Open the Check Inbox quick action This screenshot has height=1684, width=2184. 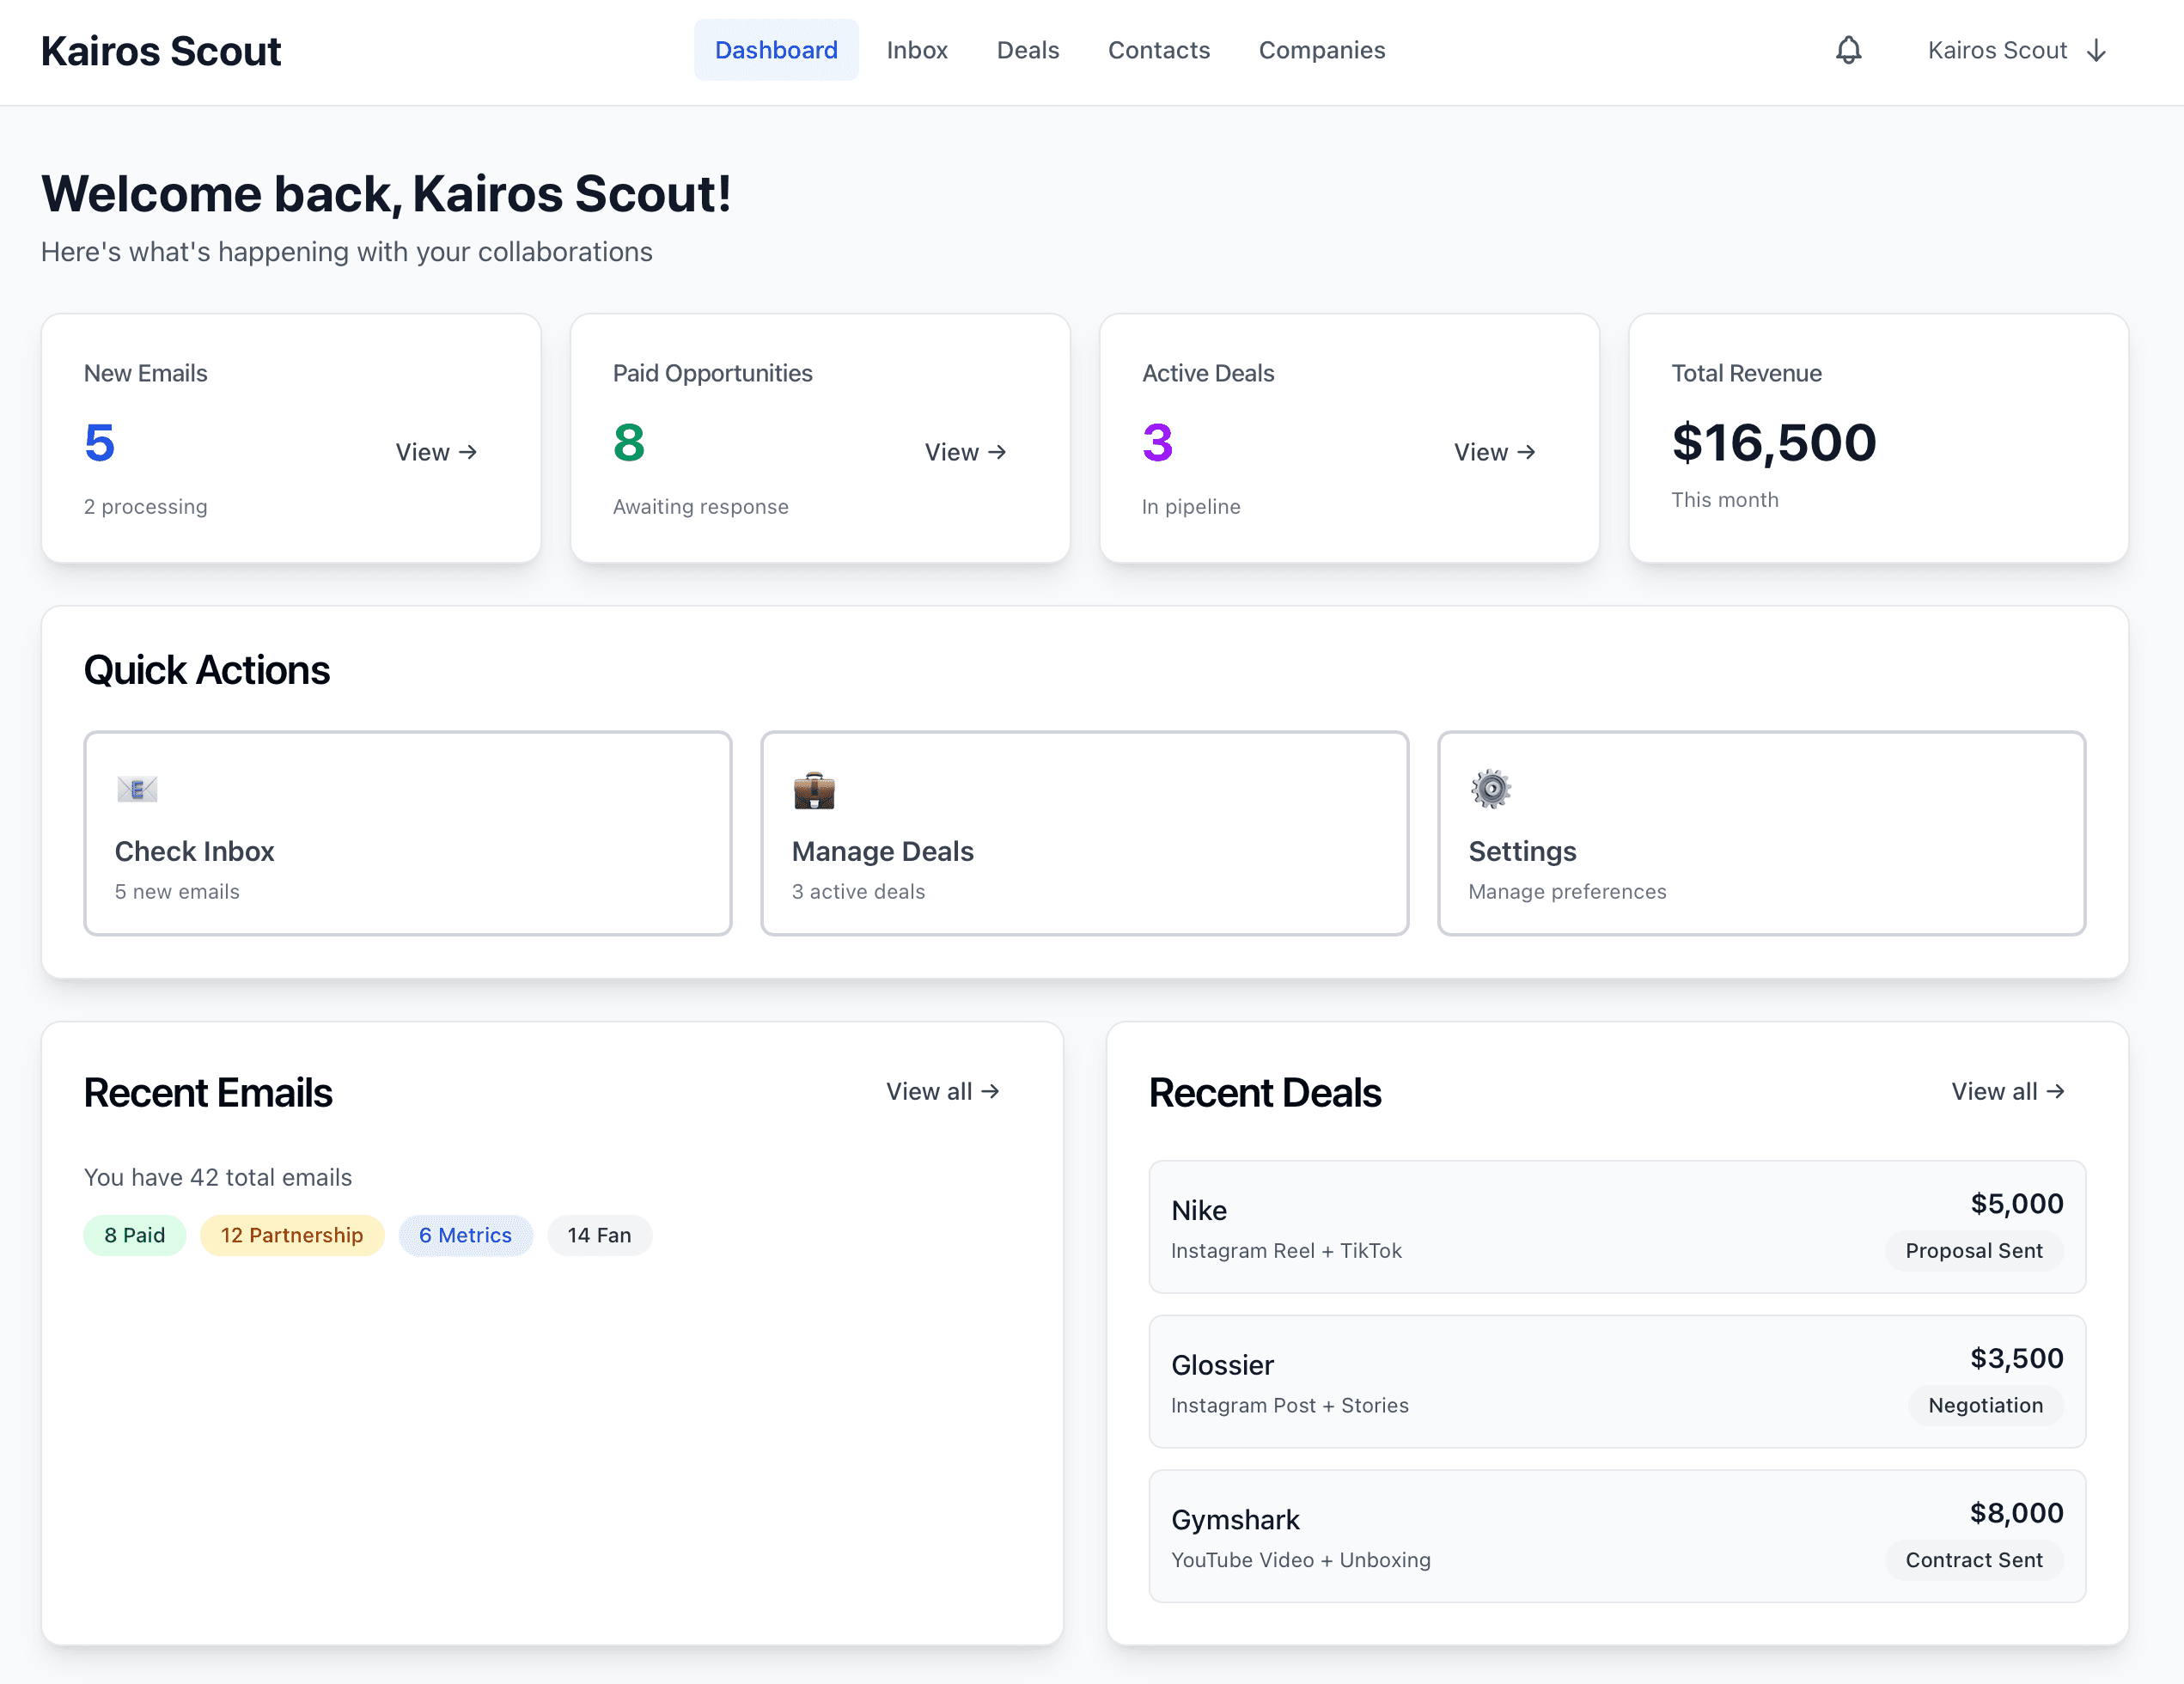click(407, 833)
